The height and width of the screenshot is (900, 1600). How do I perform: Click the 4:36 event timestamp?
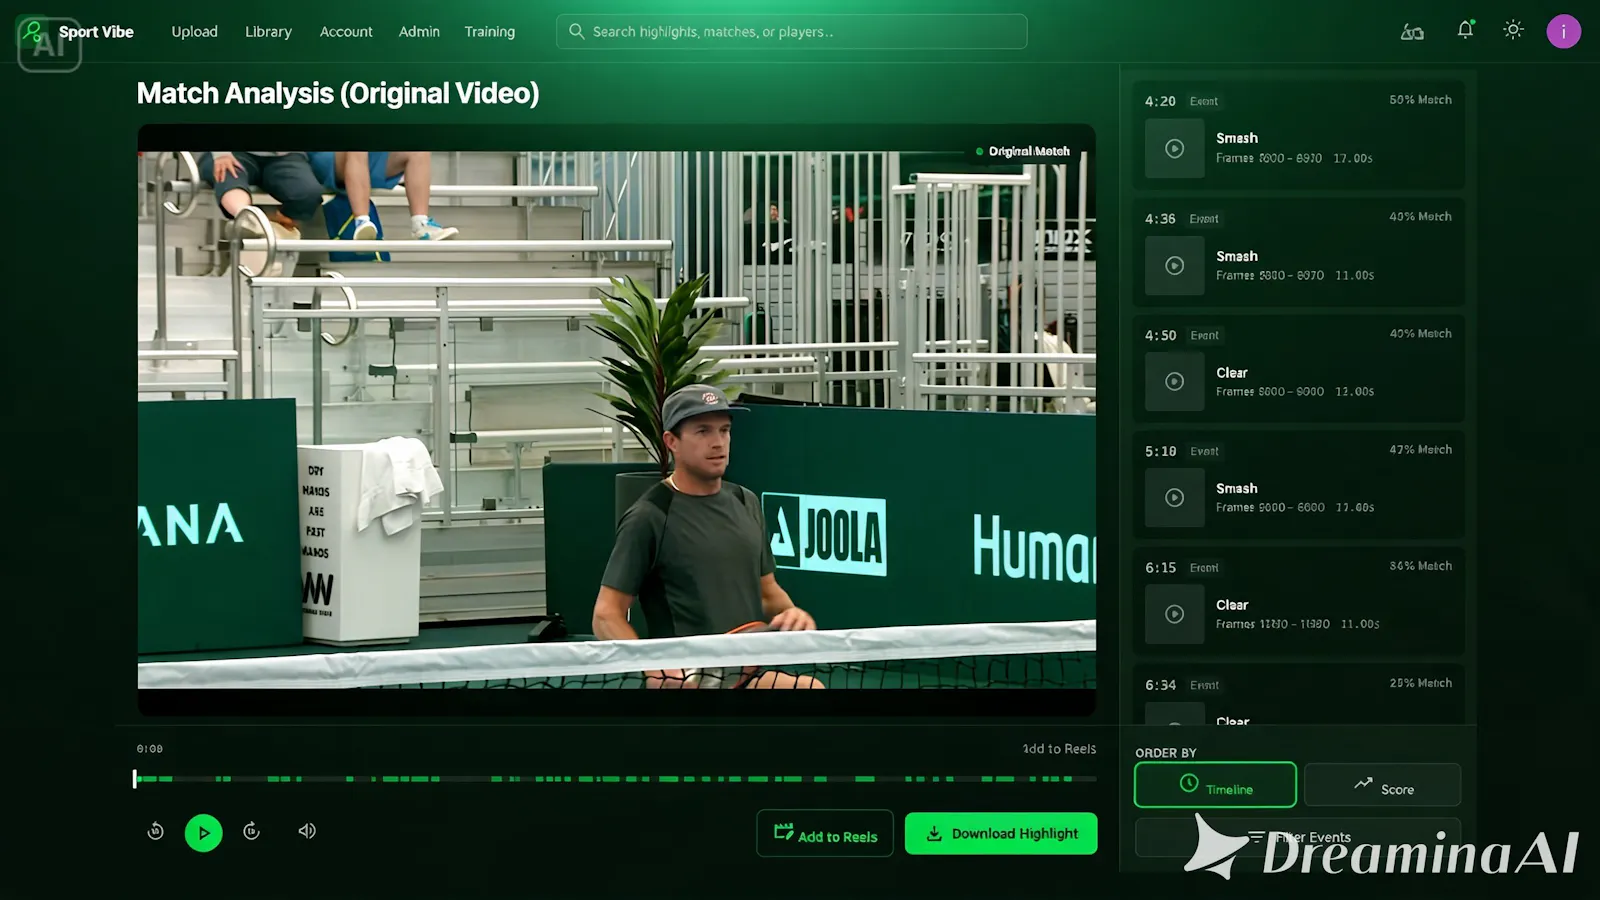click(x=1160, y=218)
